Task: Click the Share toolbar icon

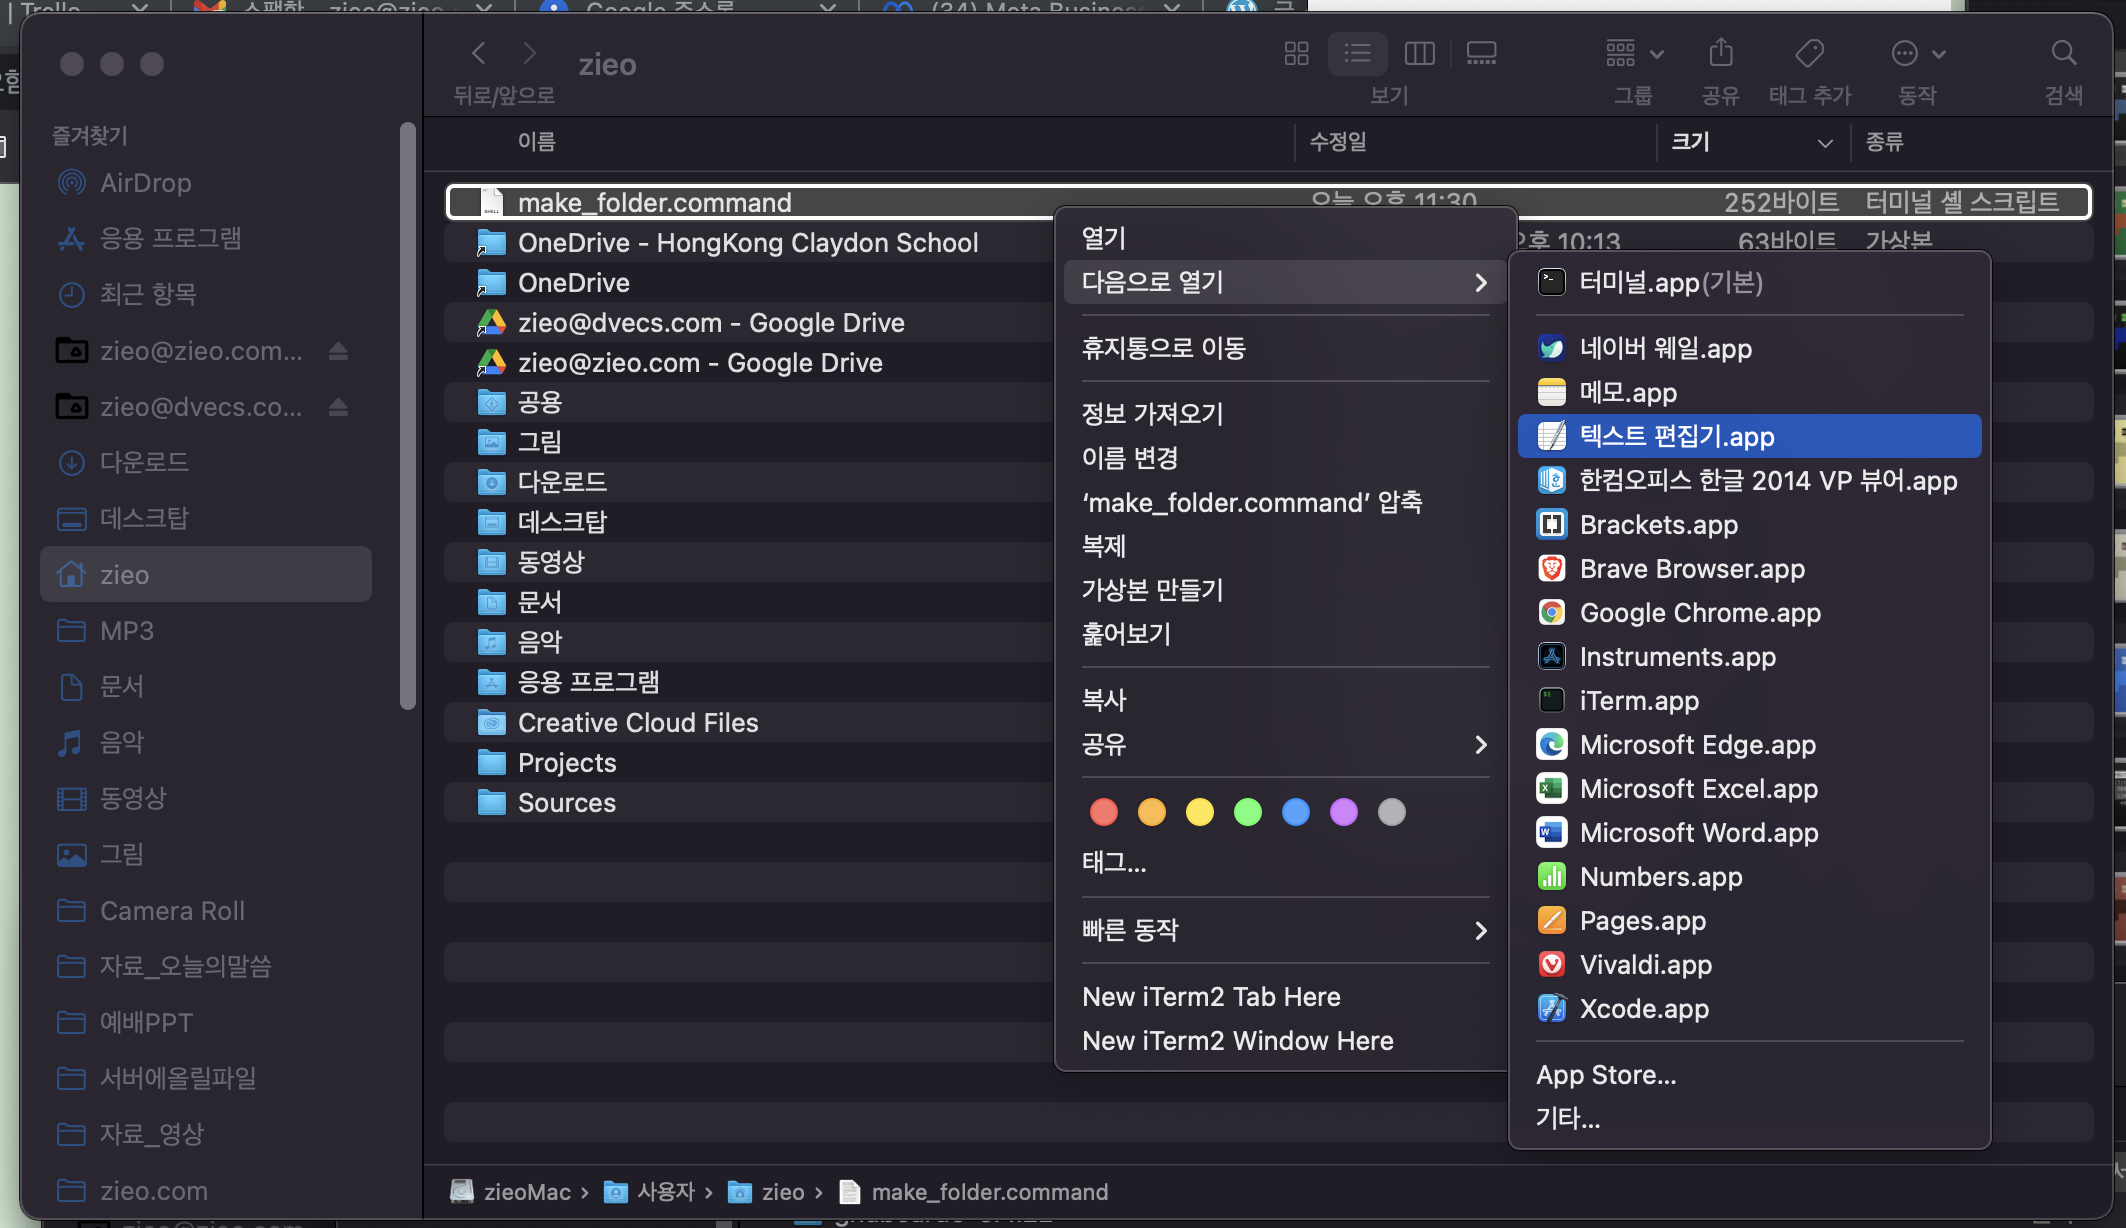Action: point(1720,53)
